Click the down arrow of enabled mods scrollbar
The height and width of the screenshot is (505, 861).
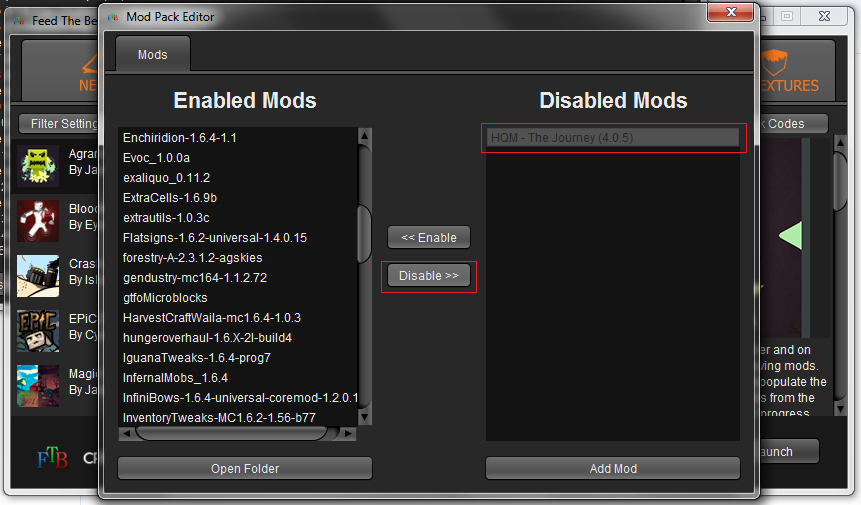(365, 417)
